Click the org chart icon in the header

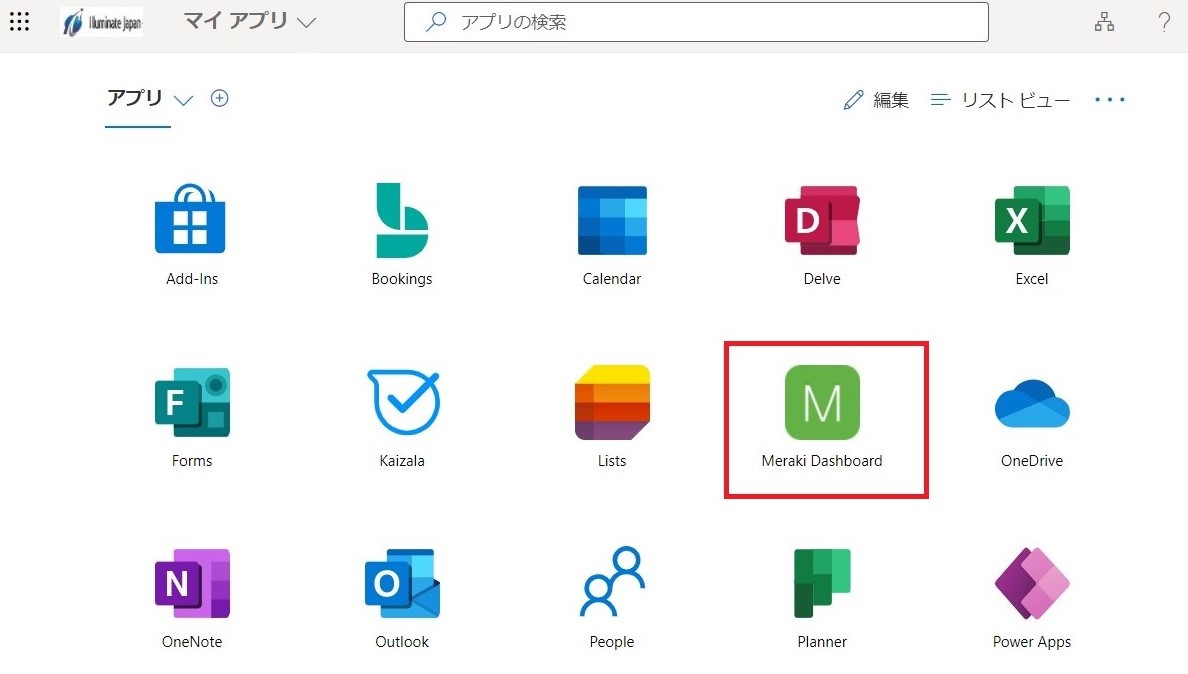point(1104,21)
